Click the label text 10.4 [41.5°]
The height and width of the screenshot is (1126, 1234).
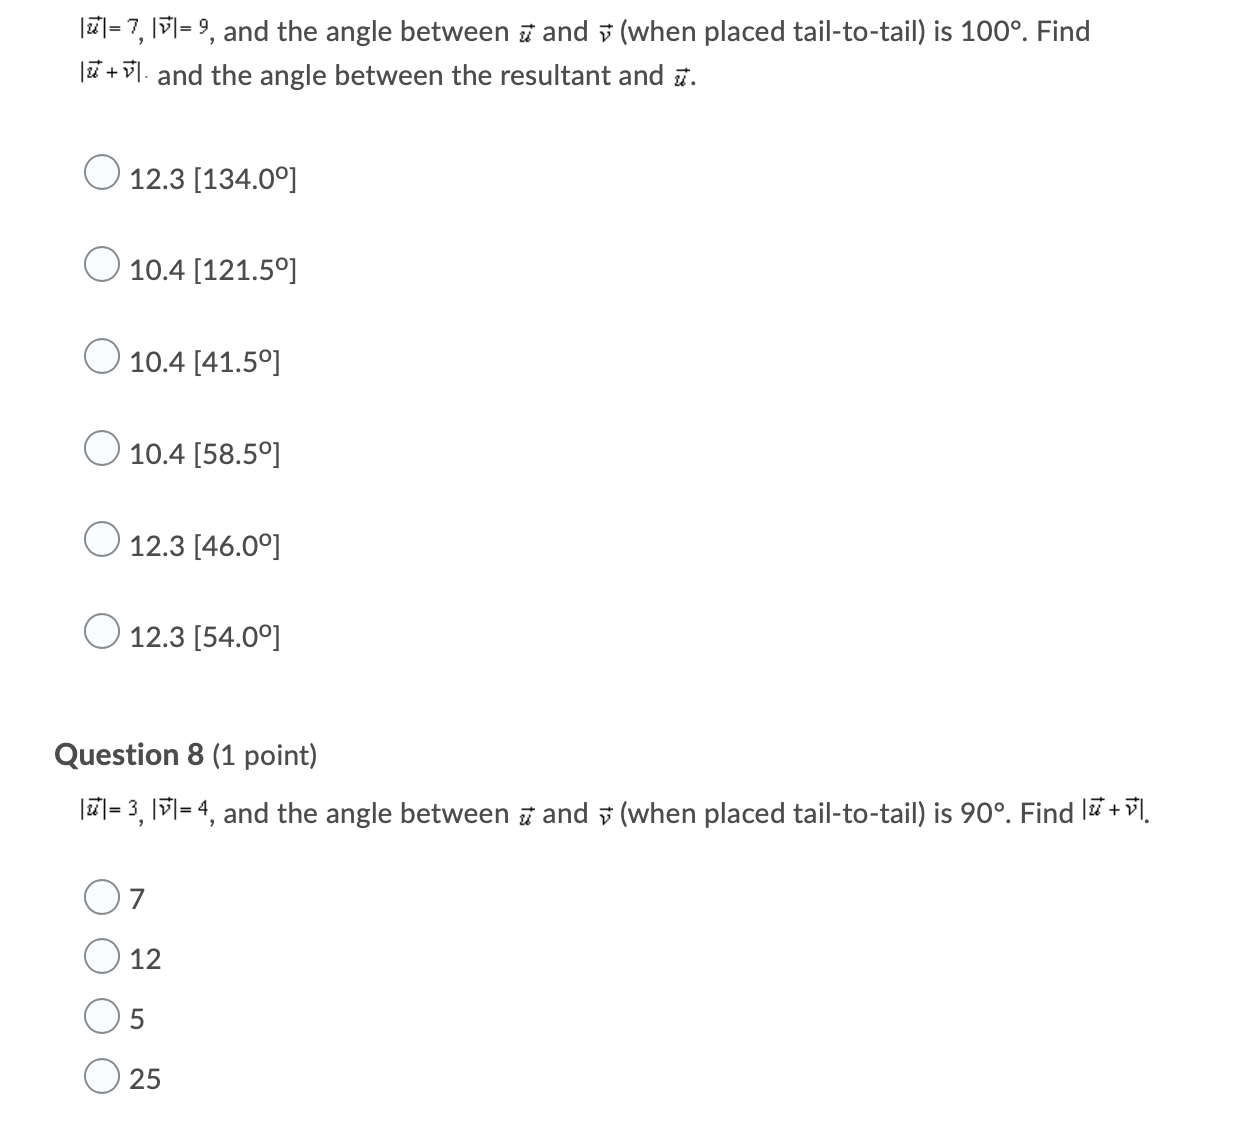(205, 362)
